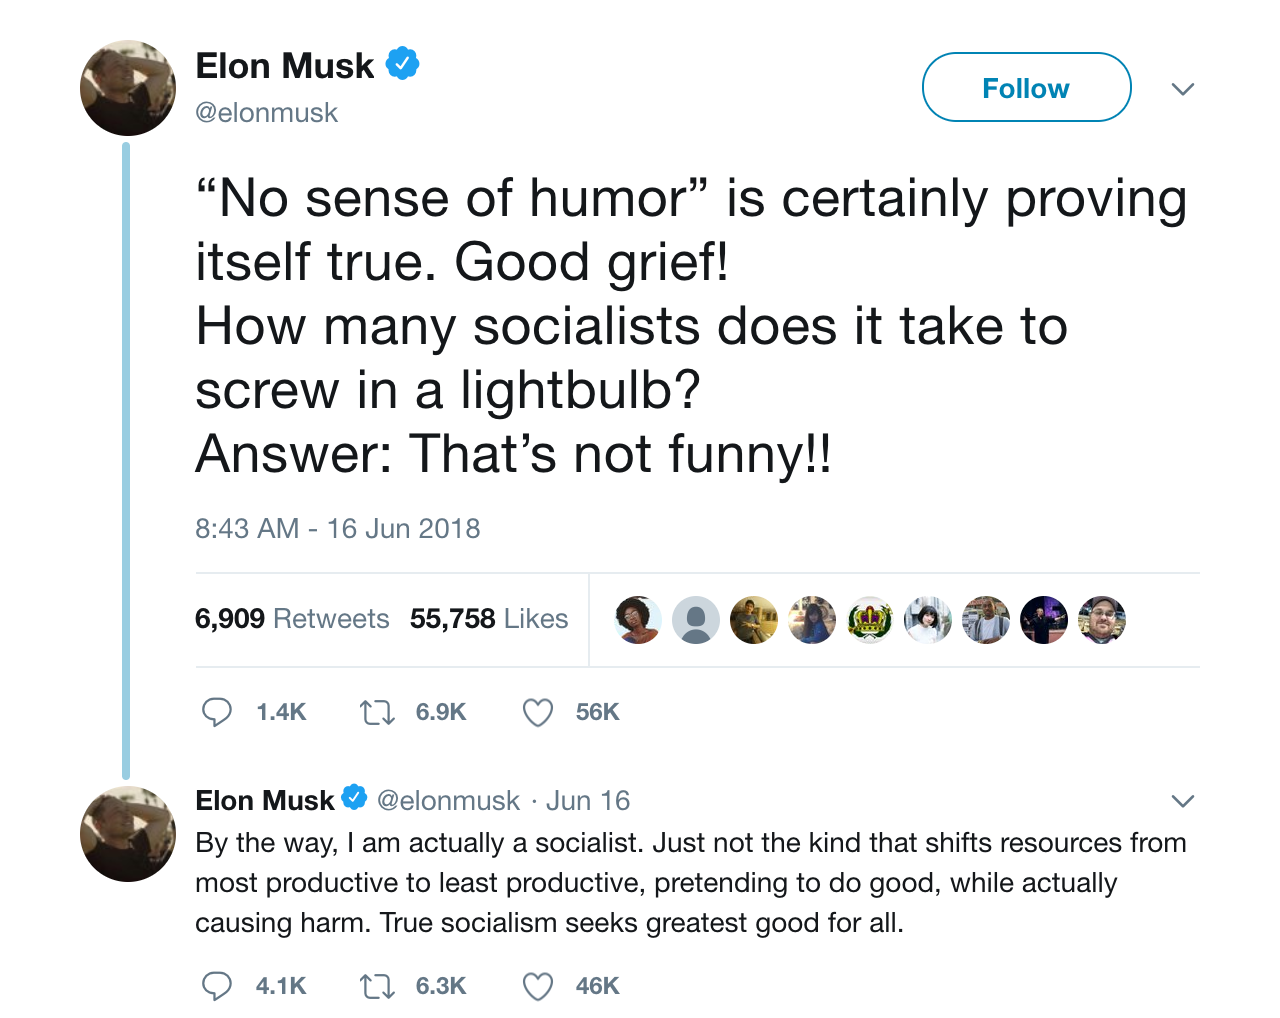This screenshot has height=1018, width=1280.
Task: Click Elon Musk's top profile picture
Action: (128, 88)
